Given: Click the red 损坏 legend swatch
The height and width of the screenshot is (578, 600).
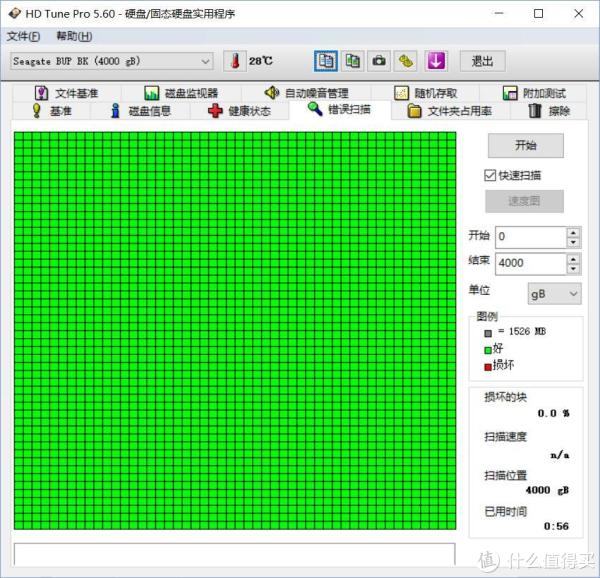Looking at the screenshot, I should click(488, 367).
